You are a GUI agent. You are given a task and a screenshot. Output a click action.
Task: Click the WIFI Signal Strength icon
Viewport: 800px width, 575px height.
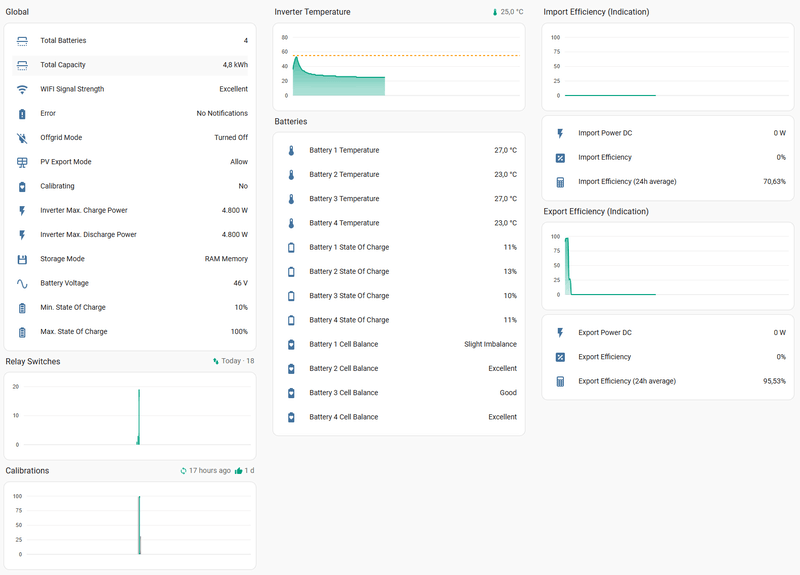click(x=22, y=89)
